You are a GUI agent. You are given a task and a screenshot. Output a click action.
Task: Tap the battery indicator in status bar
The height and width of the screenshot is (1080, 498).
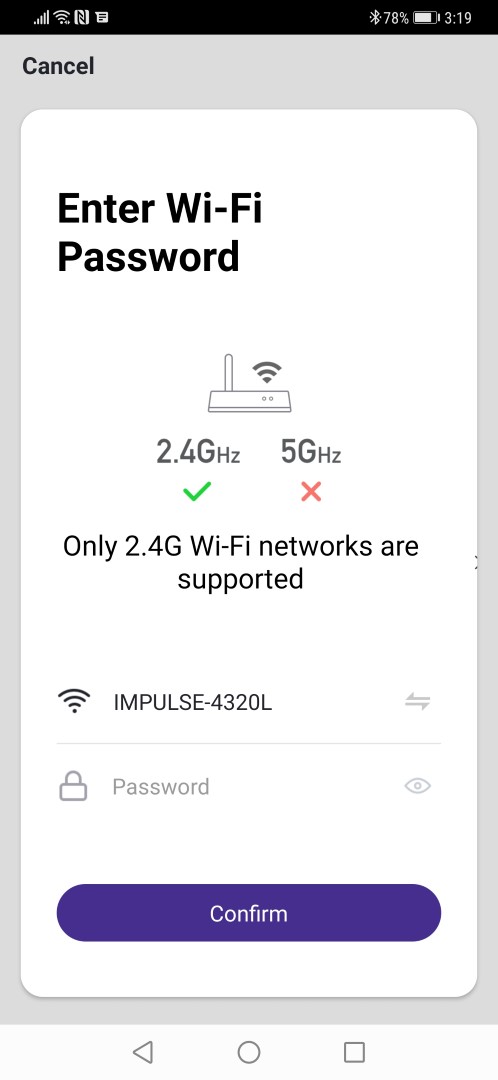pyautogui.click(x=426, y=17)
